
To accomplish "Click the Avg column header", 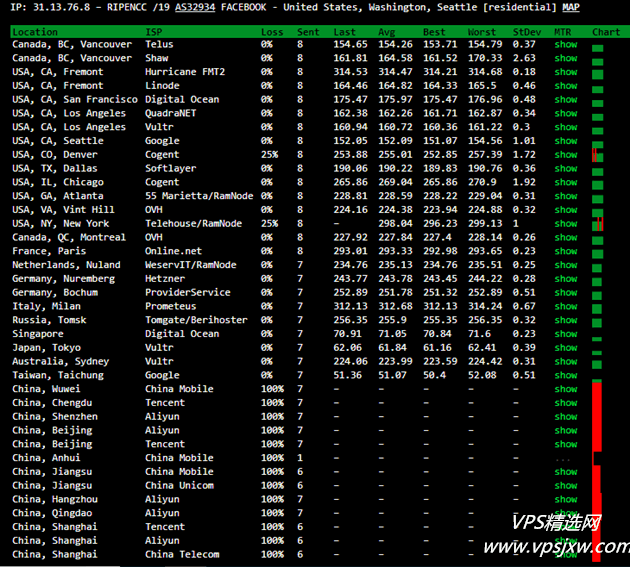I will click(x=387, y=32).
